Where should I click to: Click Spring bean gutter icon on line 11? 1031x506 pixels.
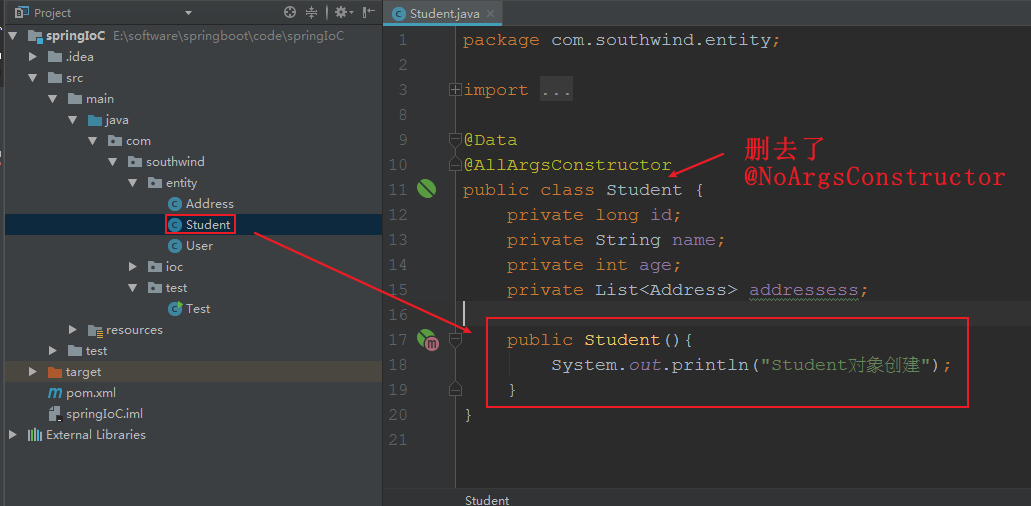pos(426,189)
